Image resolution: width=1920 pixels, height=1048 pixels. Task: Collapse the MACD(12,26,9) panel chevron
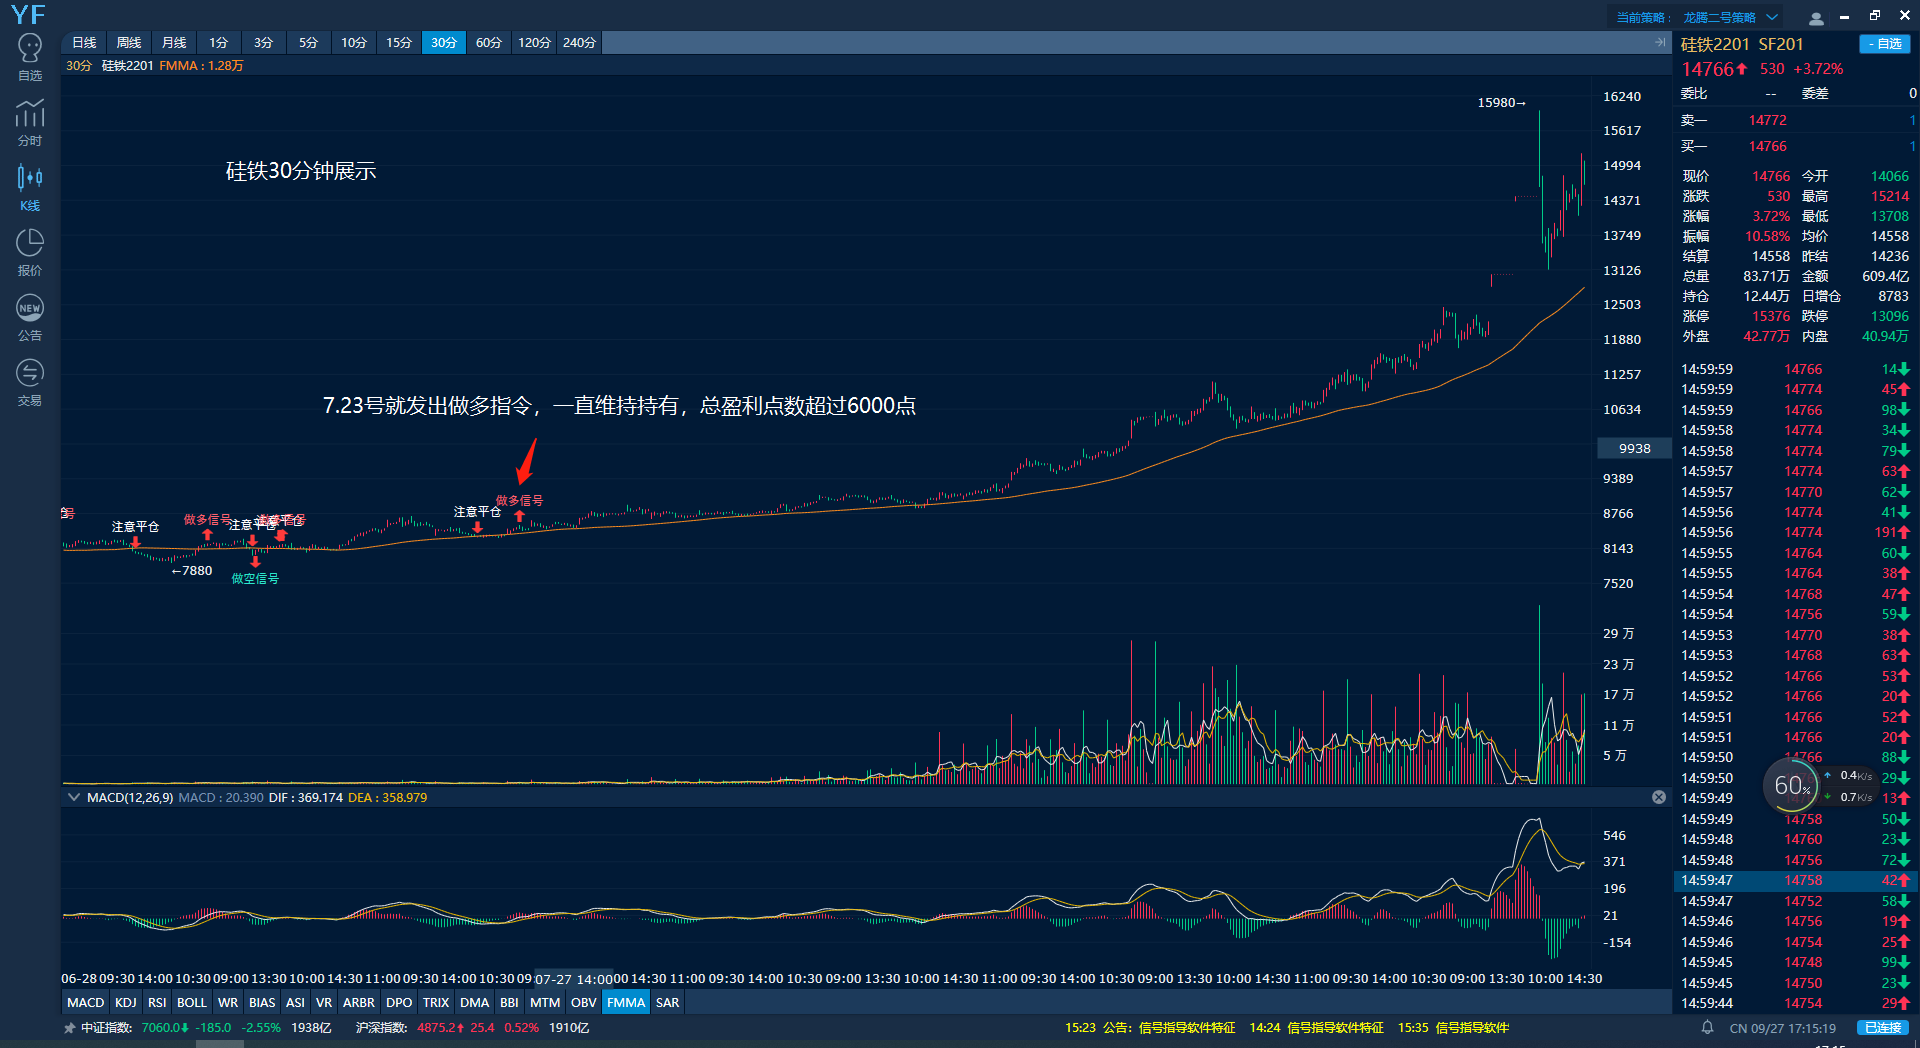tap(74, 797)
